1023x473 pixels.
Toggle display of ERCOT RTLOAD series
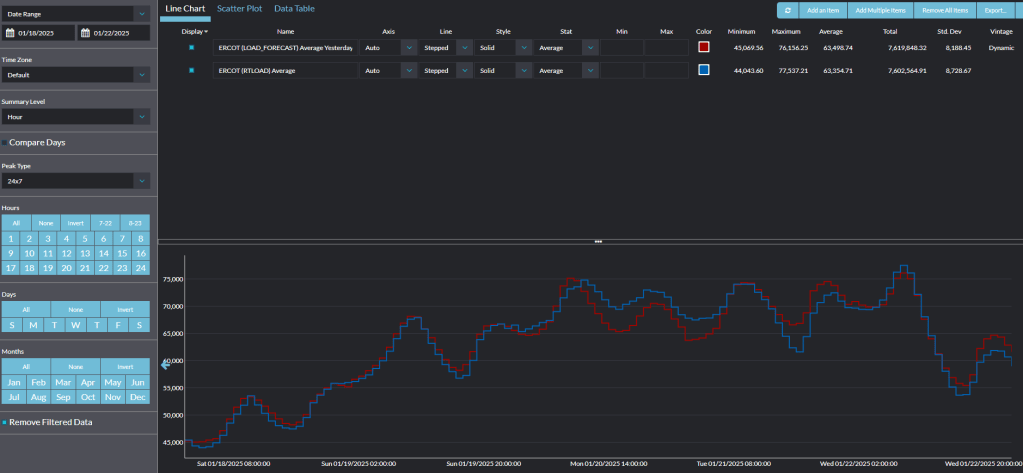(x=191, y=70)
